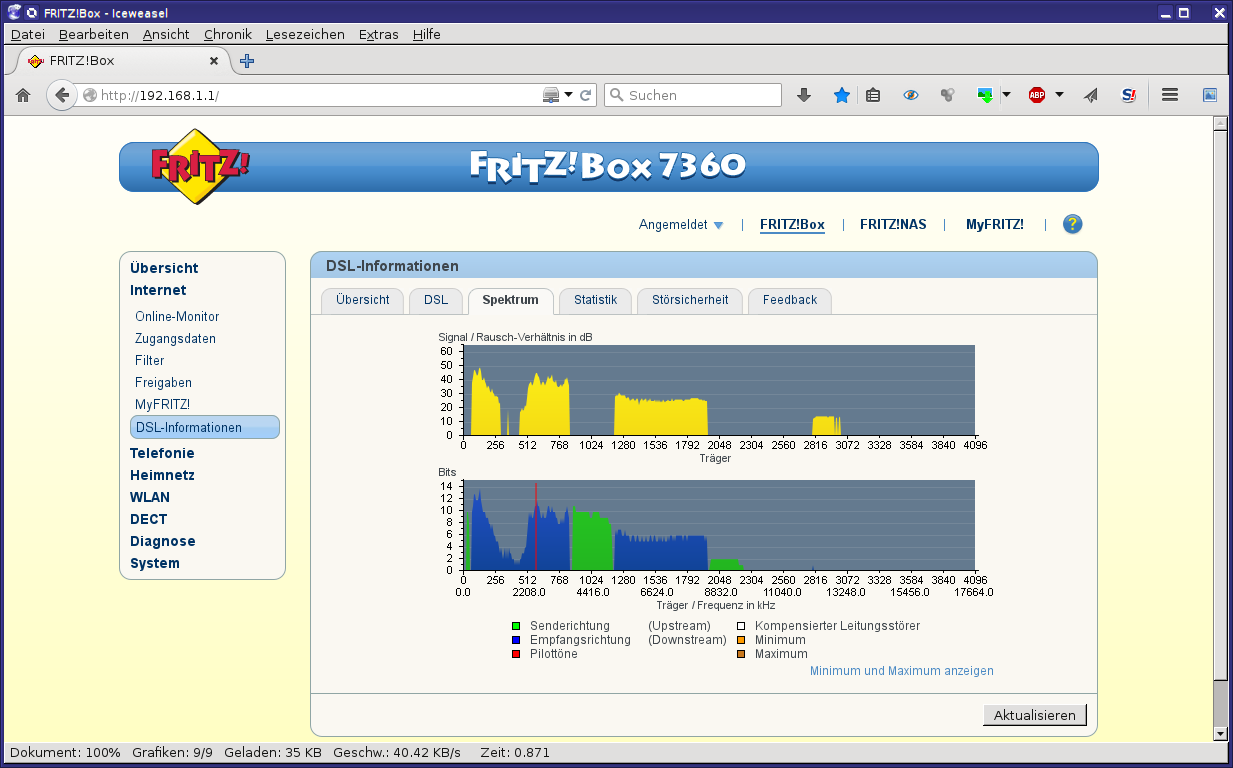
Task: Select DSL-Informationen in the sidebar
Action: click(205, 427)
